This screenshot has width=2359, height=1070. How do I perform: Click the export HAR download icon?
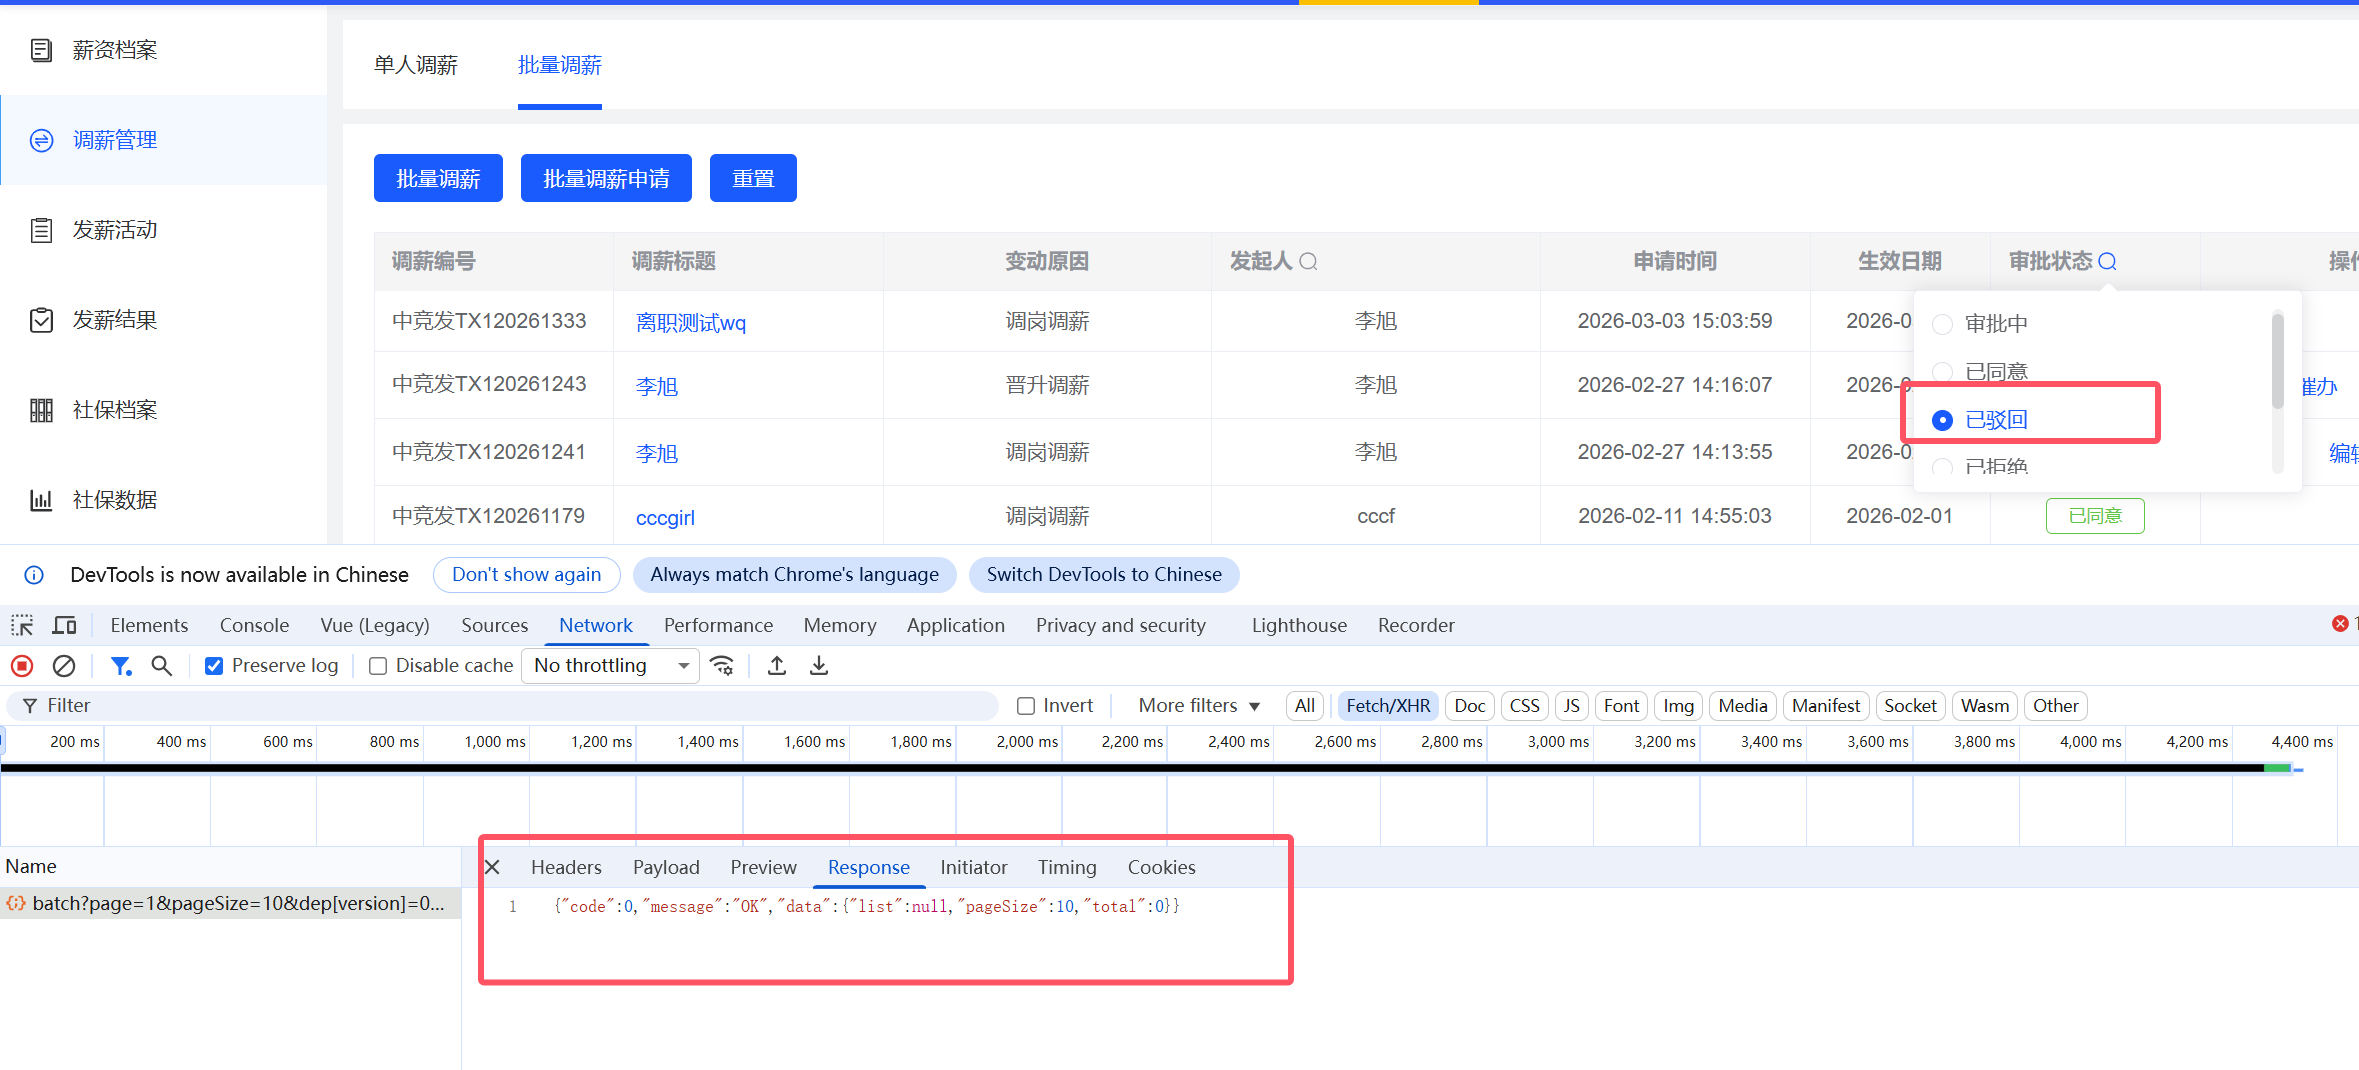819,666
